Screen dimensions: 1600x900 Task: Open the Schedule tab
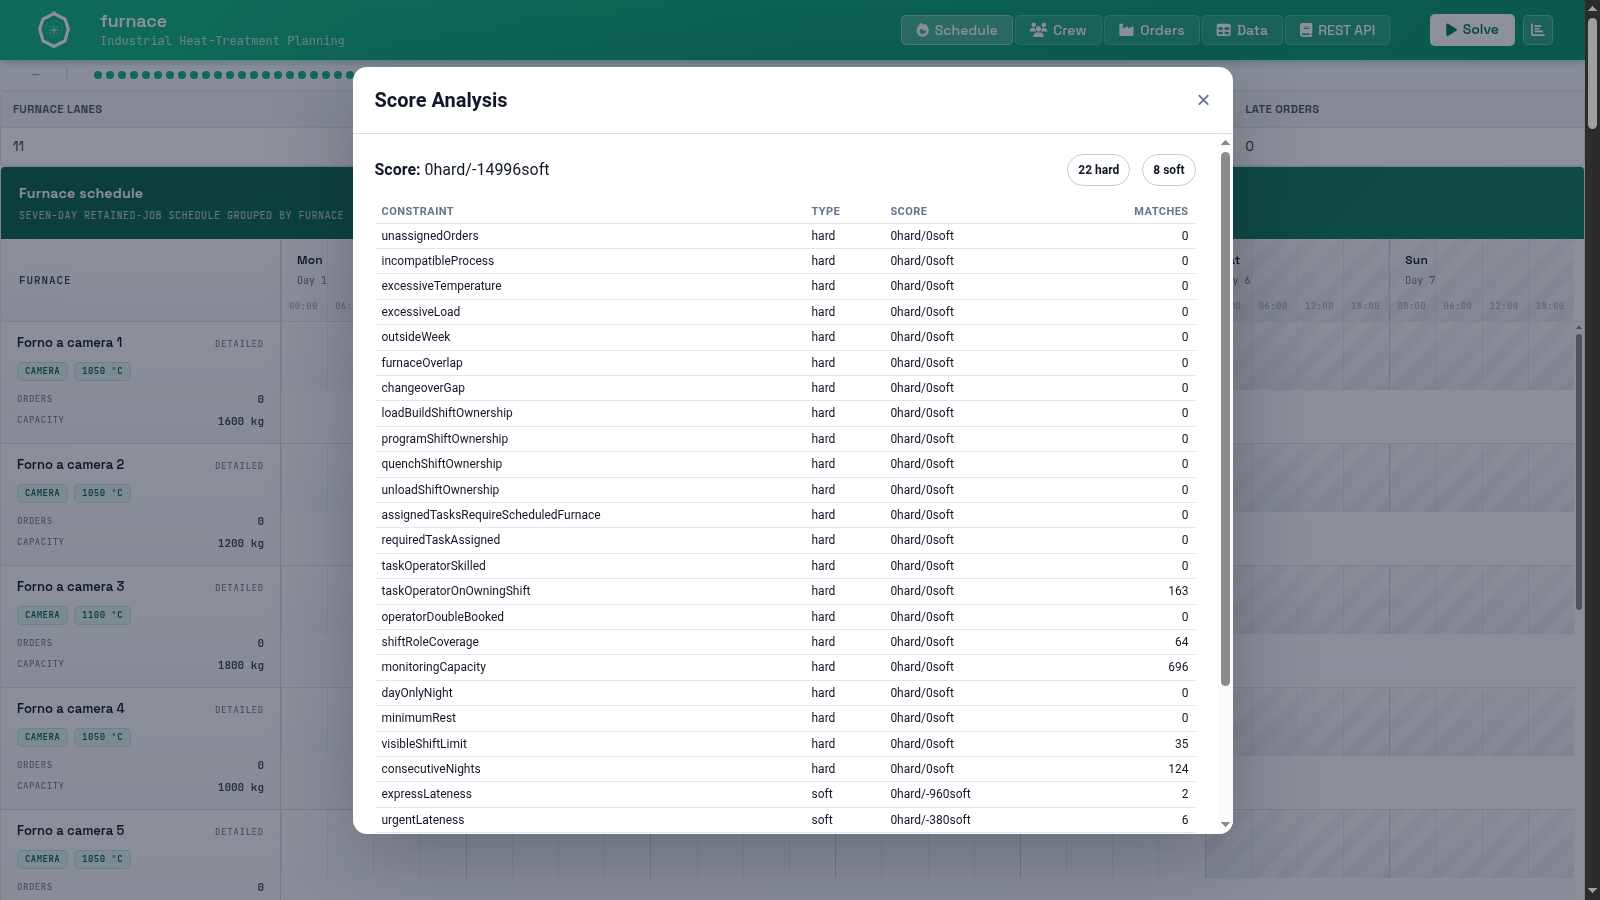(x=956, y=30)
